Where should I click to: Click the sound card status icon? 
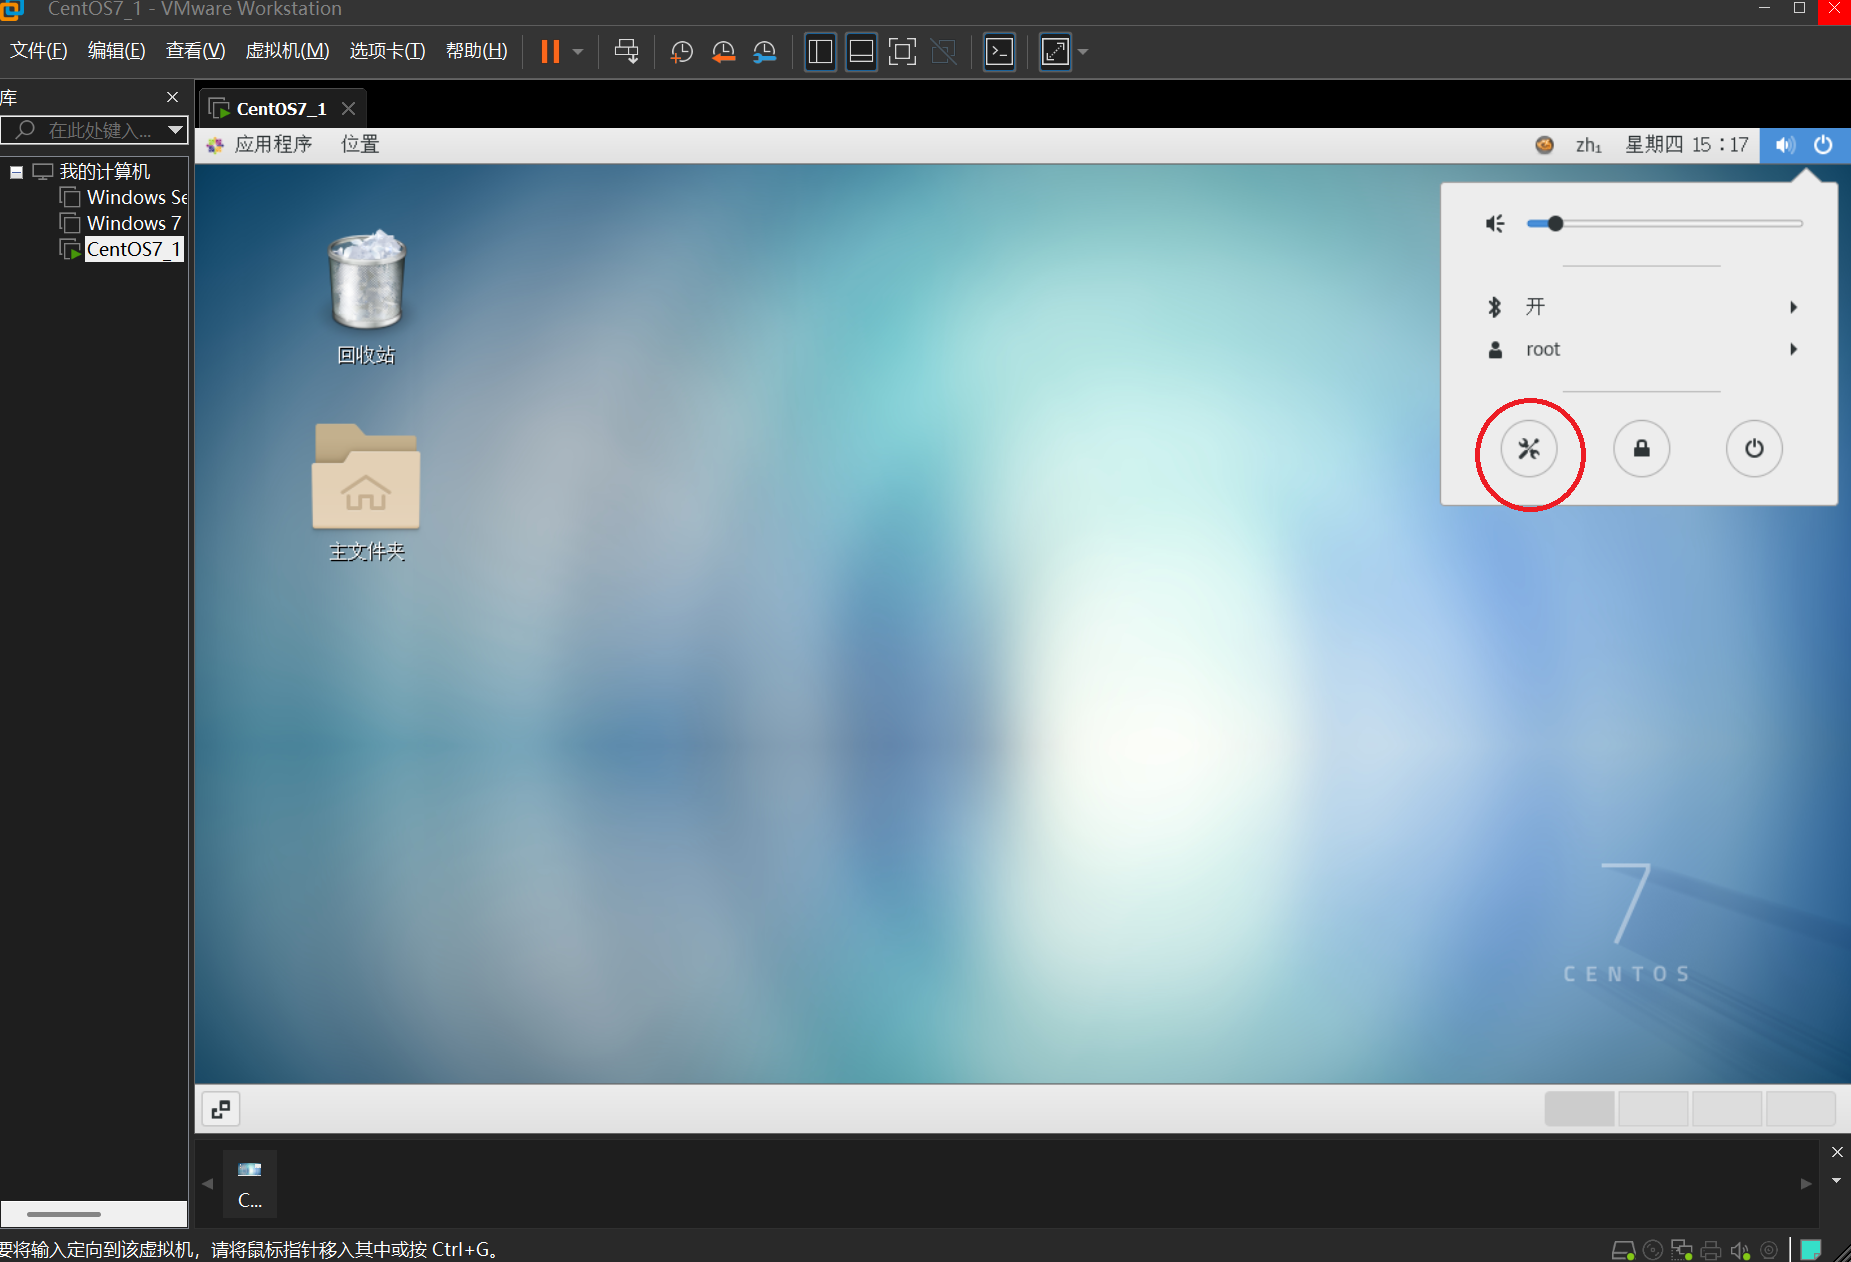[x=1740, y=1250]
